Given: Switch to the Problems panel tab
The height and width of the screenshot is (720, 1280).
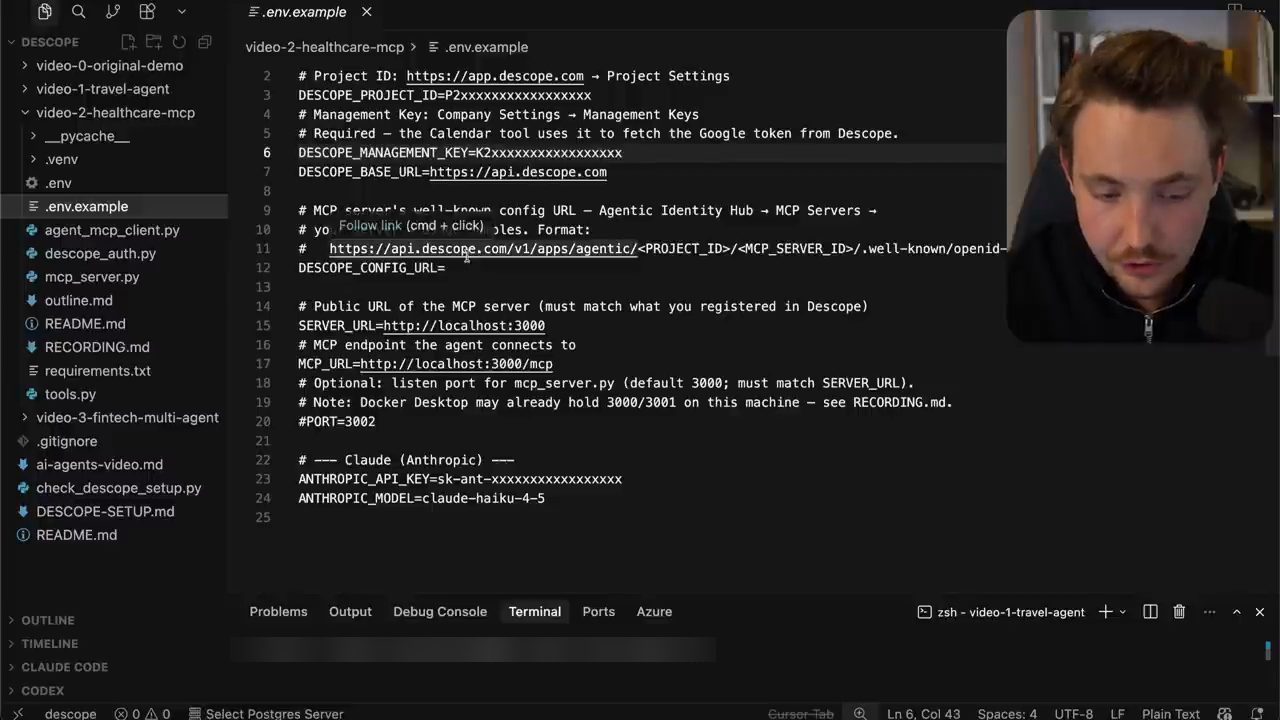Looking at the screenshot, I should [x=278, y=612].
